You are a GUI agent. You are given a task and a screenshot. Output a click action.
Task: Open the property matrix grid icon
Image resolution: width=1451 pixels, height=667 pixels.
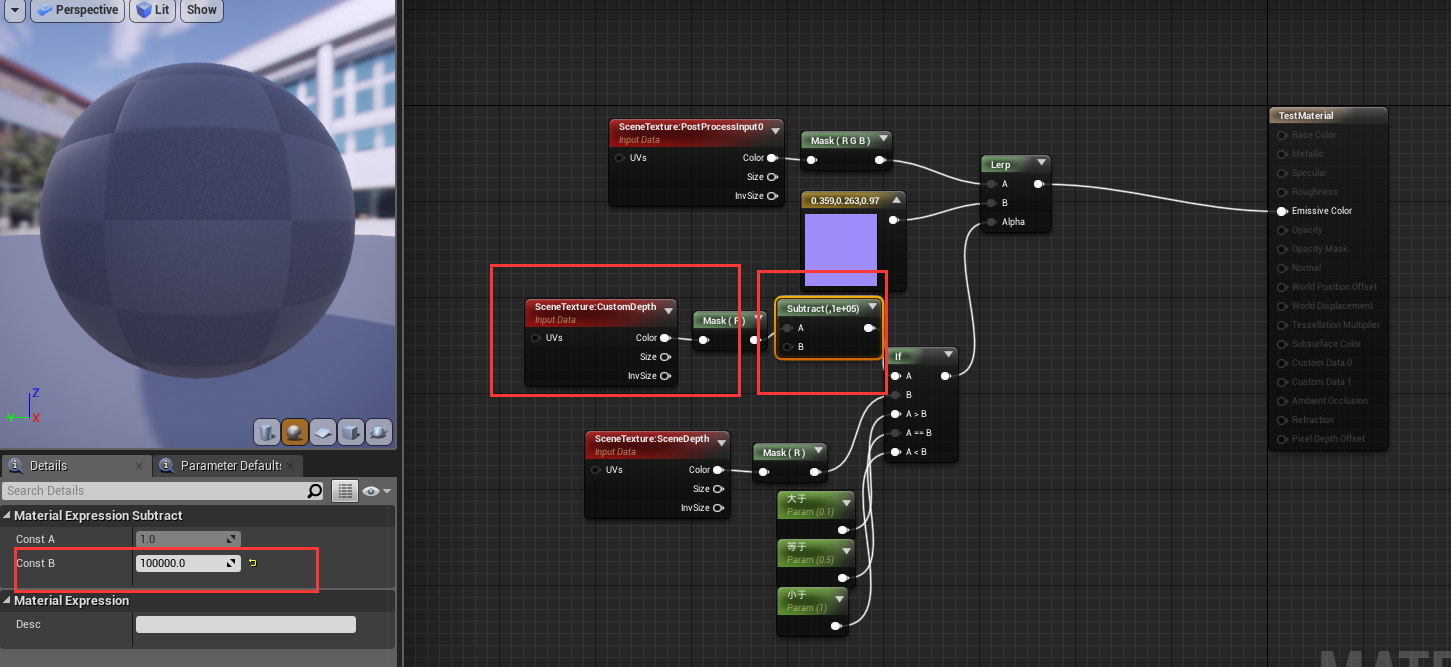(347, 490)
